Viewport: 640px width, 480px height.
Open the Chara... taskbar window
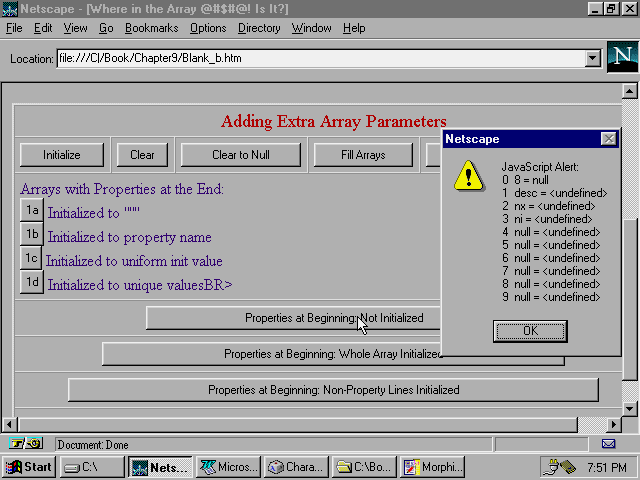[x=296, y=467]
